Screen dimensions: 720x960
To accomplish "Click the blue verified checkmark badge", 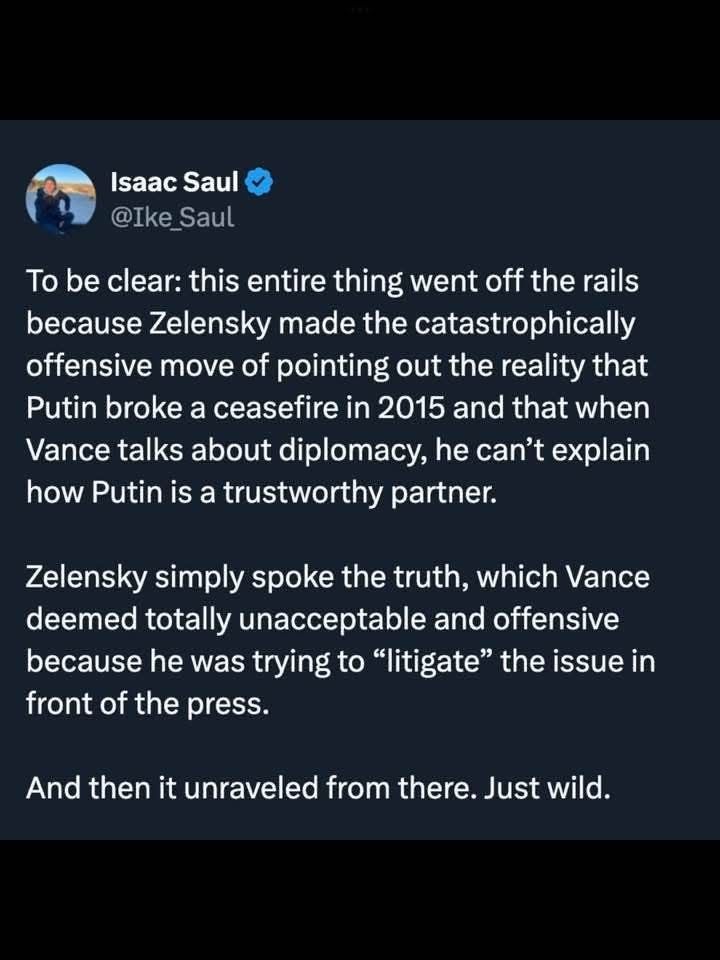I will 260,181.
